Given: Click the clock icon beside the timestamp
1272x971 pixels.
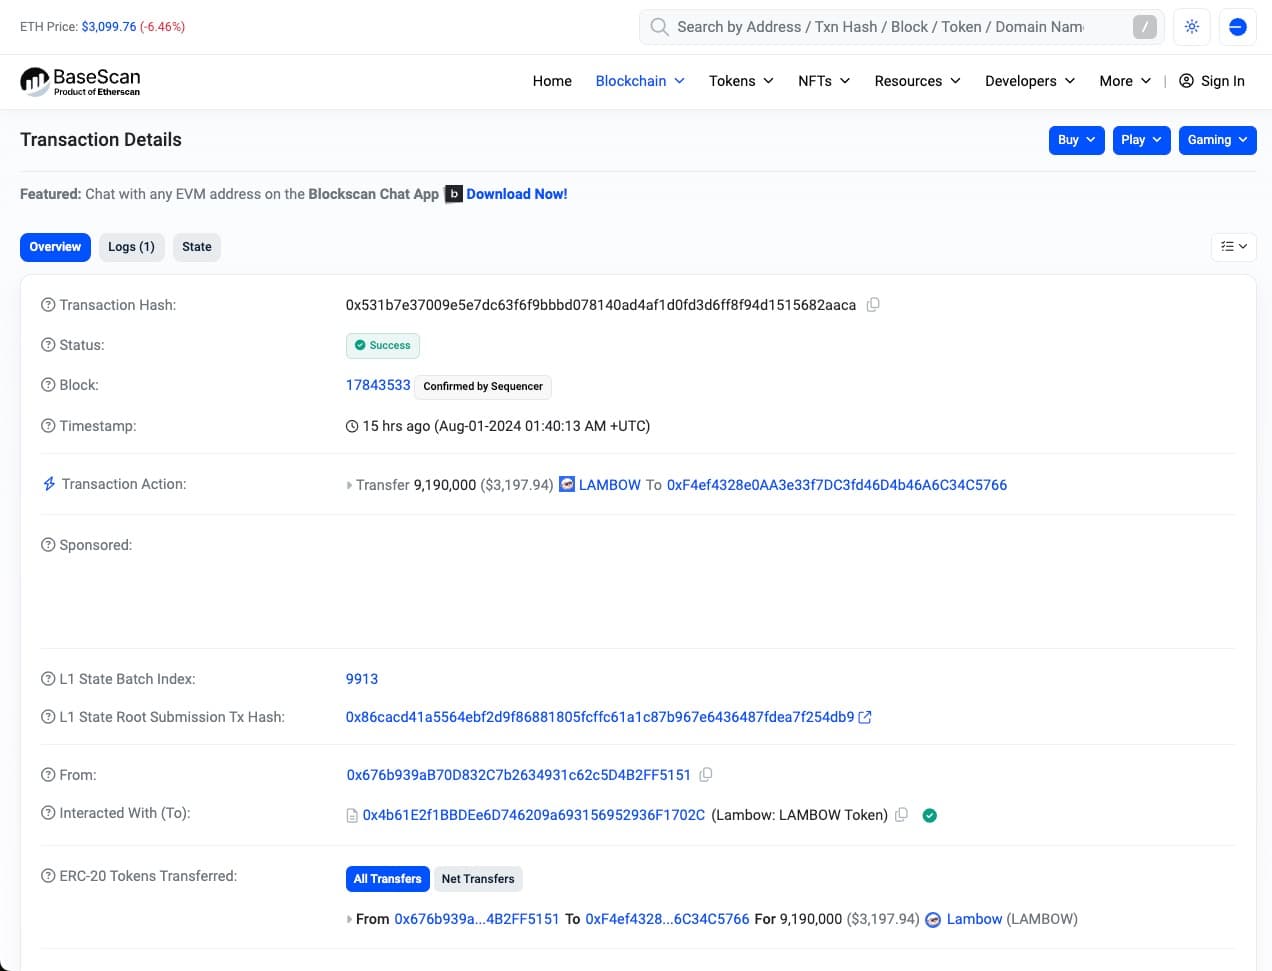Looking at the screenshot, I should pos(352,426).
